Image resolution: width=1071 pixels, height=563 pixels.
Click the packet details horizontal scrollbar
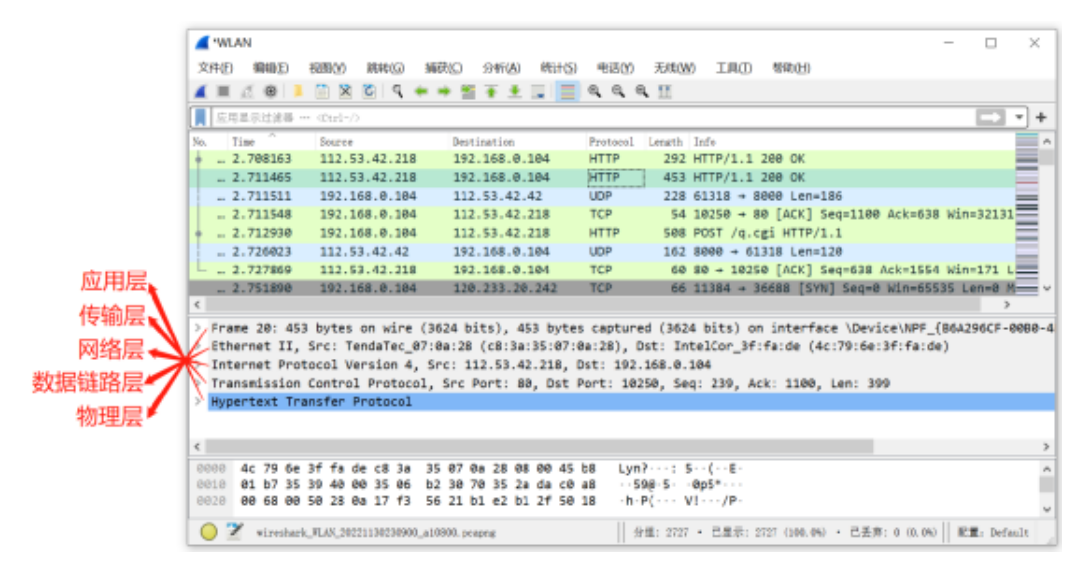(x=540, y=446)
